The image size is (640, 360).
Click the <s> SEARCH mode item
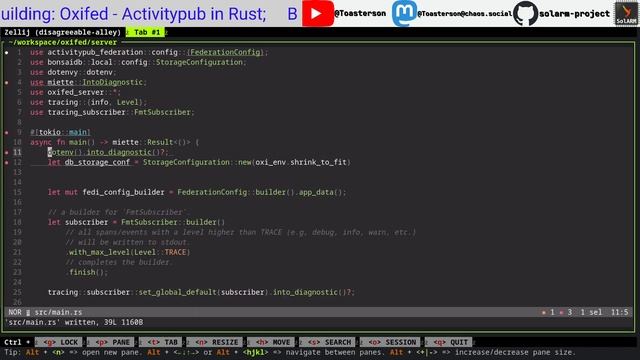tap(329, 342)
